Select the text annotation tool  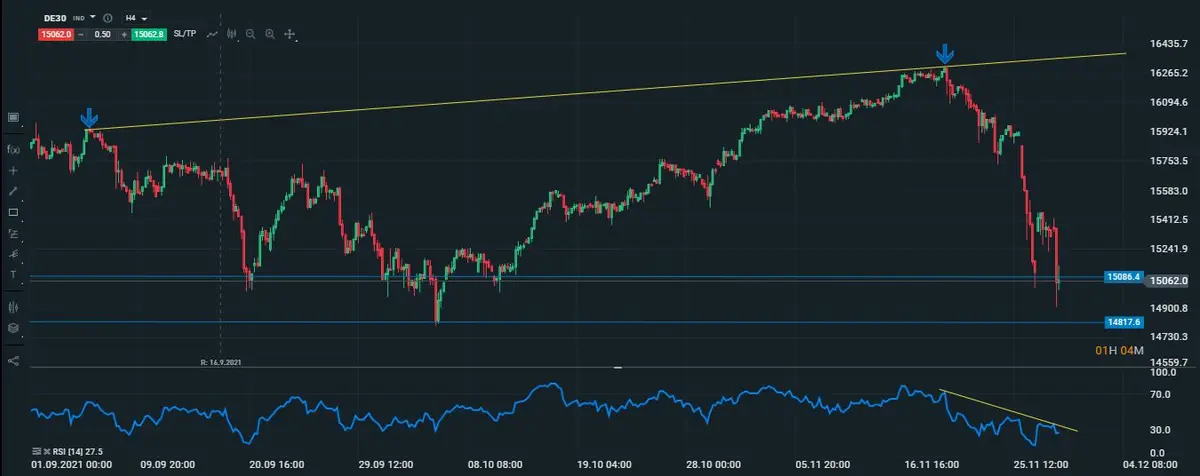[x=14, y=274]
